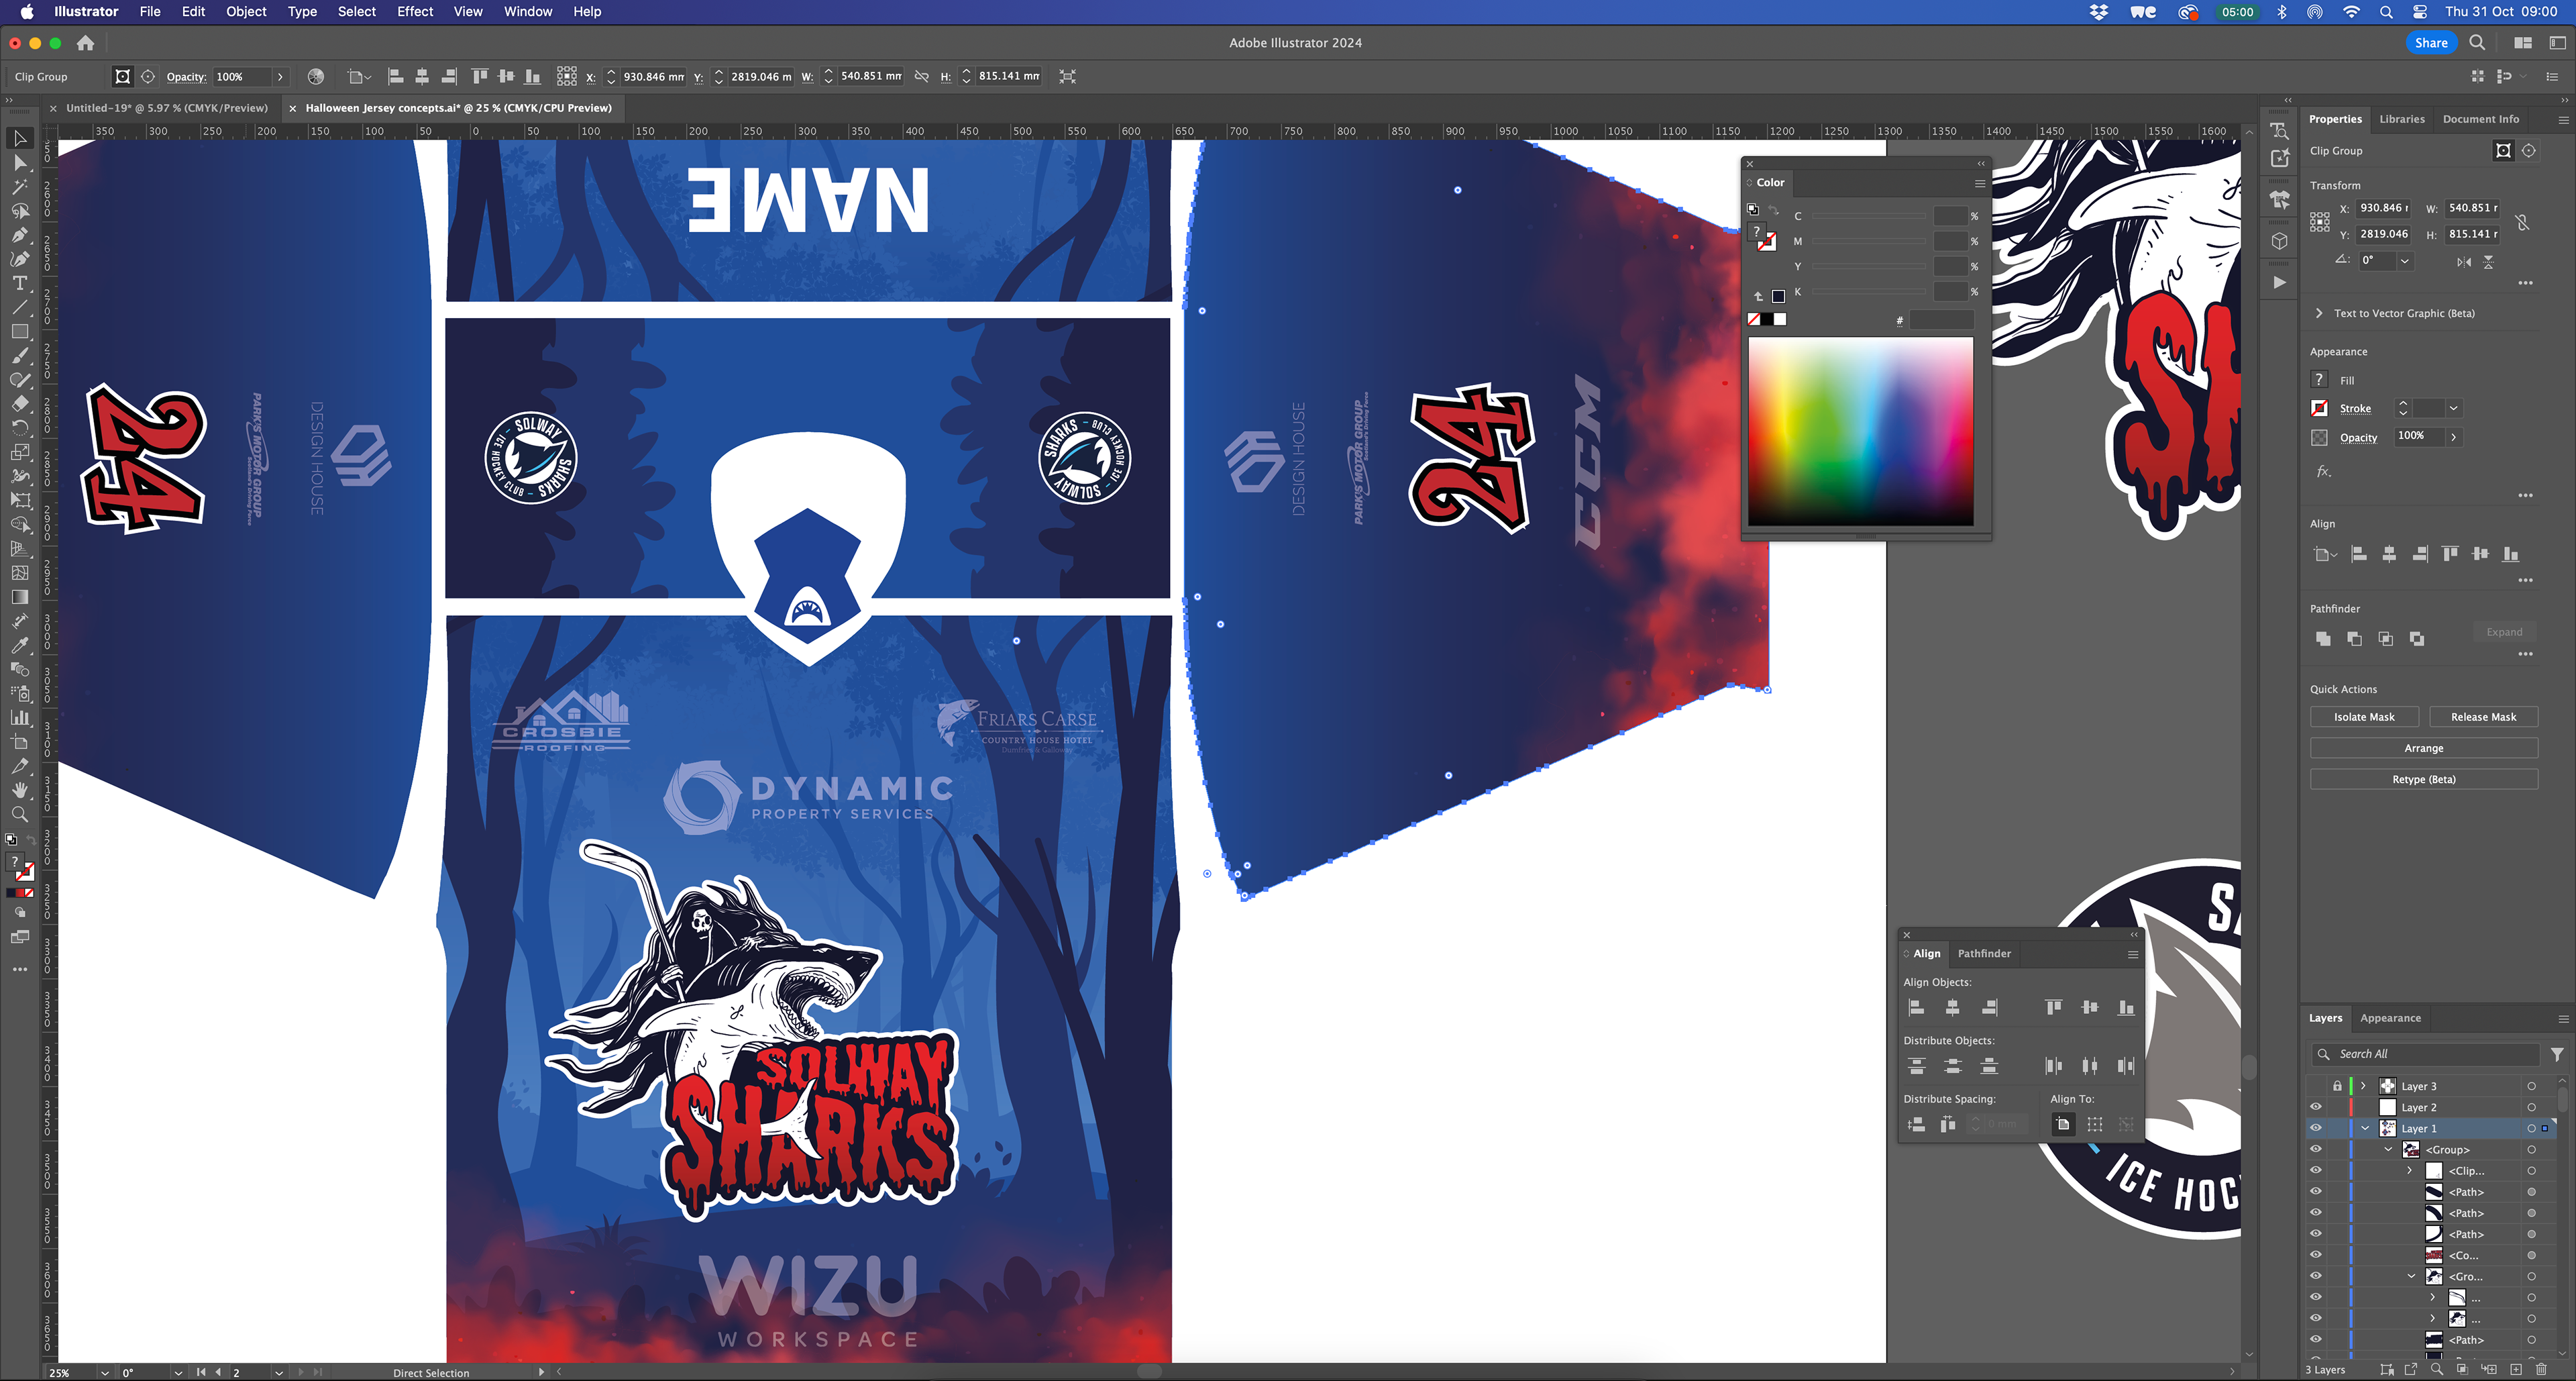
Task: Open macOS Spotlight search in menu bar
Action: coord(2386,12)
